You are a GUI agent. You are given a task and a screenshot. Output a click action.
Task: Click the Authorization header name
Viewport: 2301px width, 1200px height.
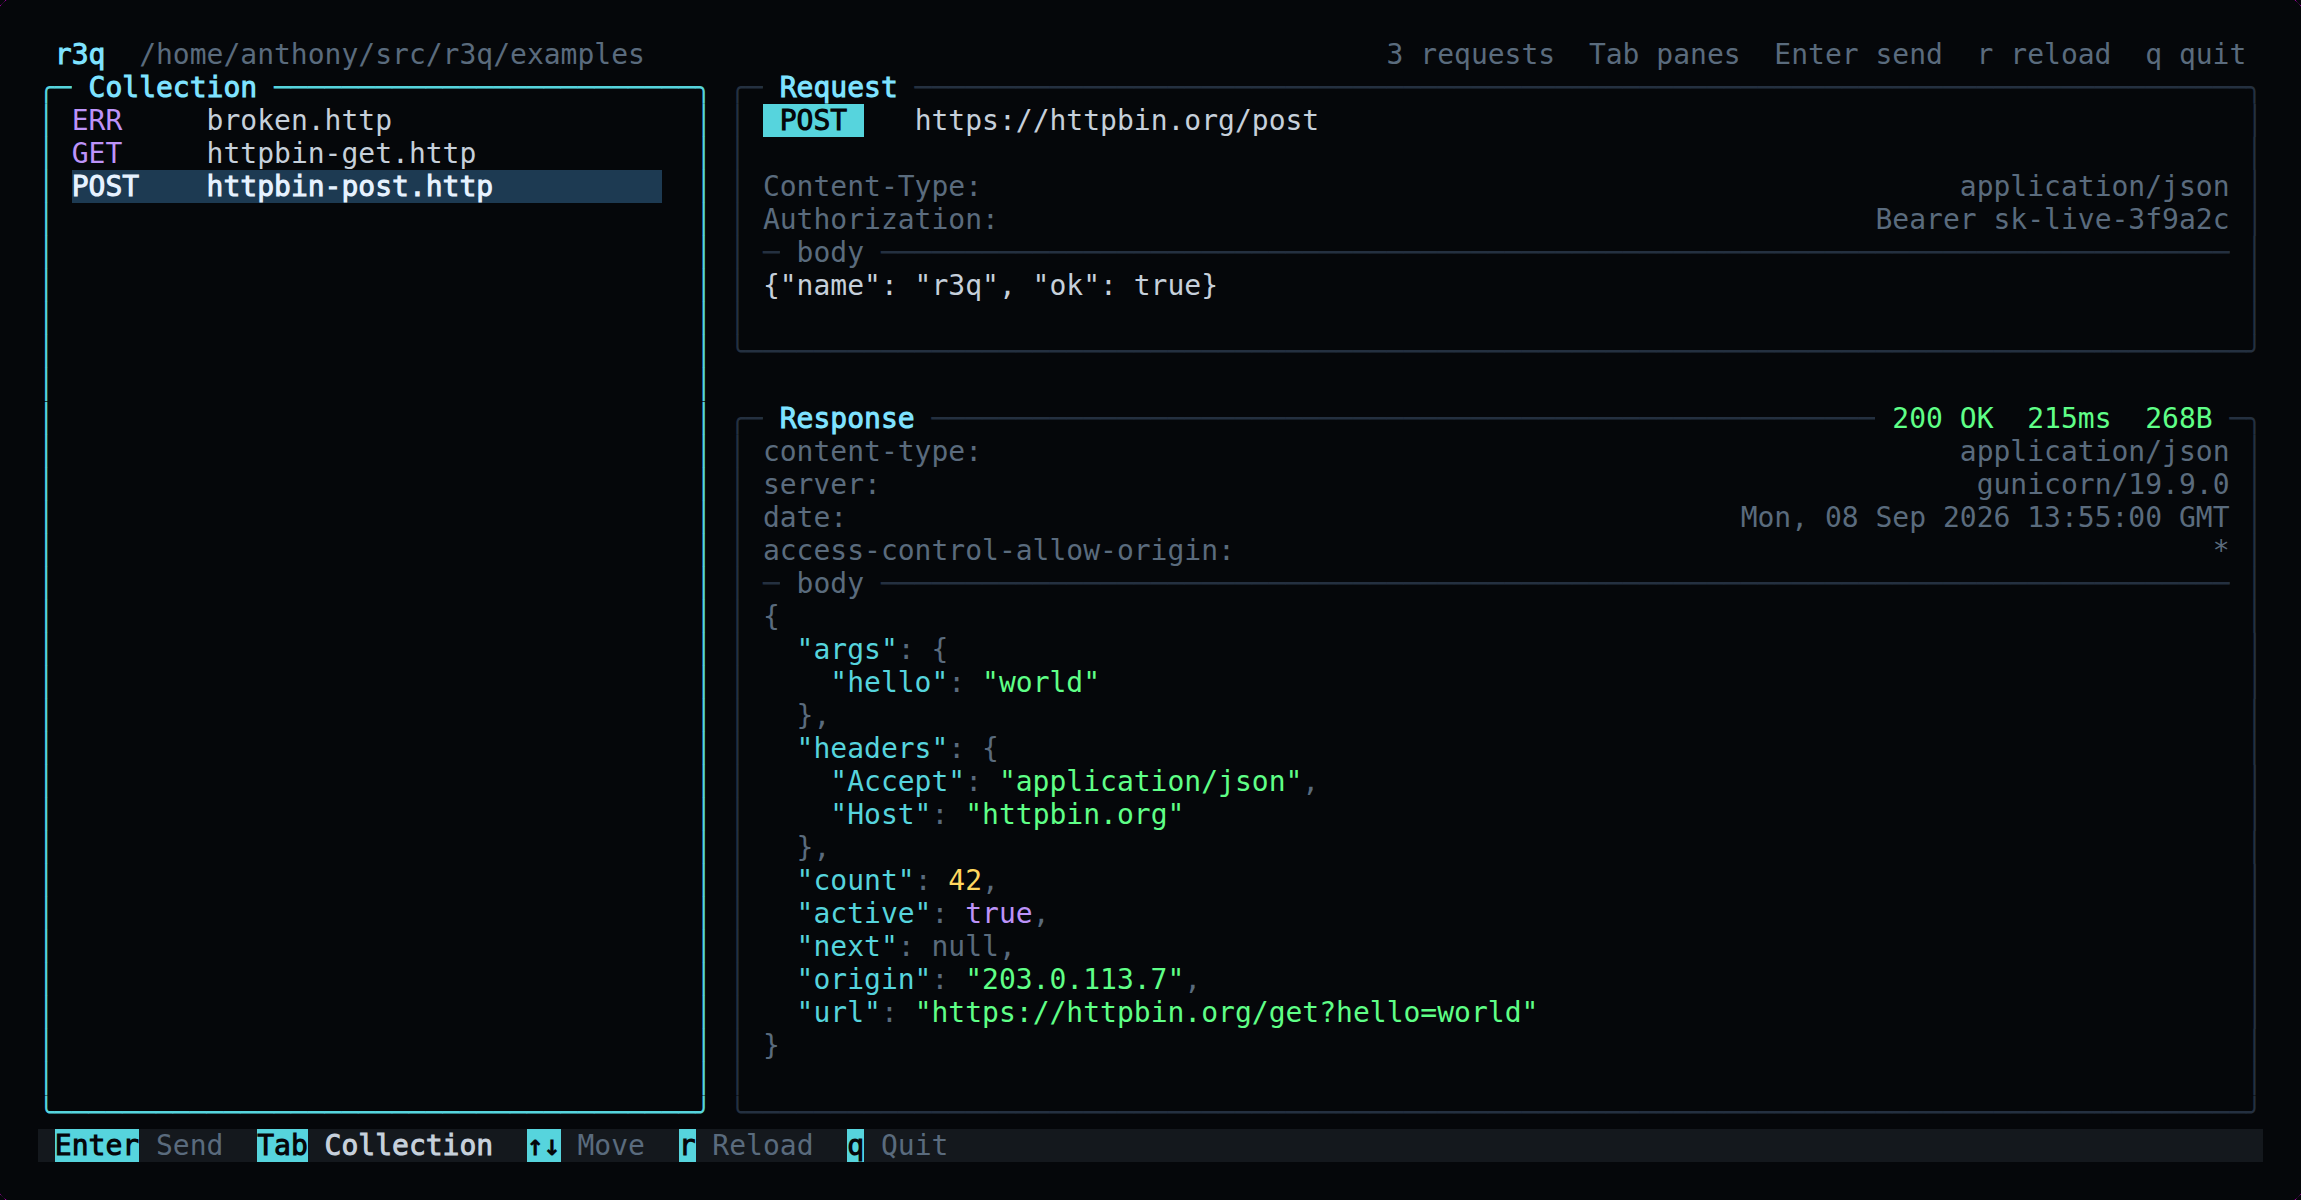tap(880, 219)
